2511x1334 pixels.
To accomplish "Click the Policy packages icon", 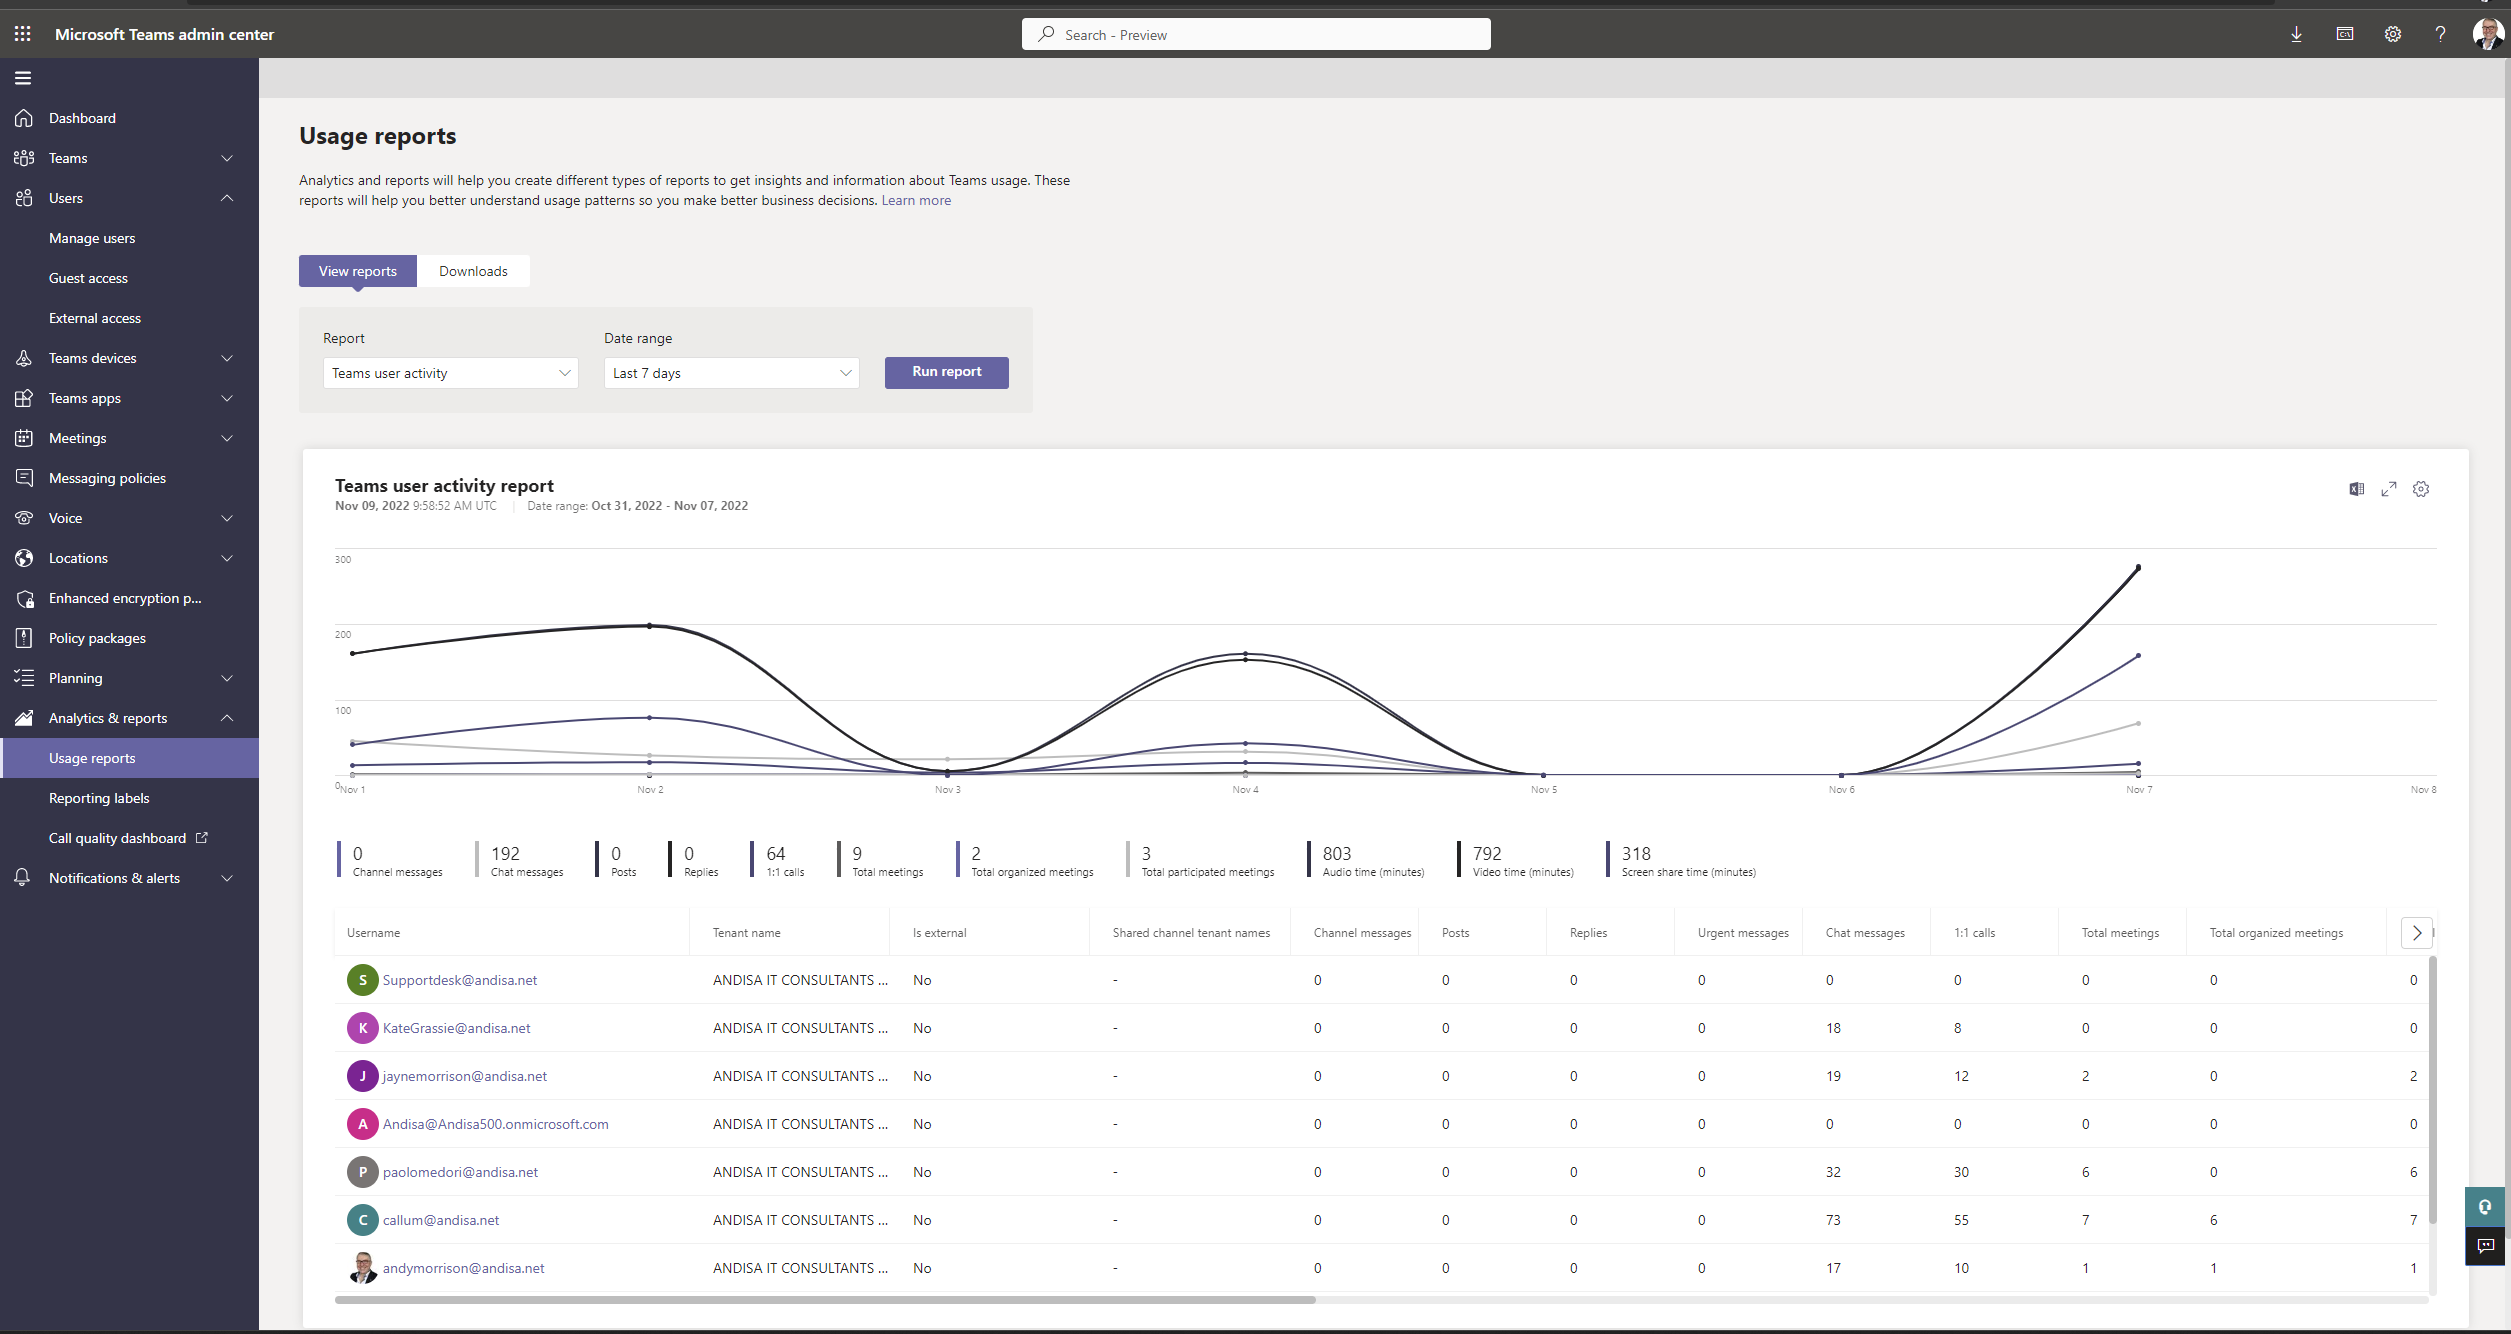I will coord(24,638).
